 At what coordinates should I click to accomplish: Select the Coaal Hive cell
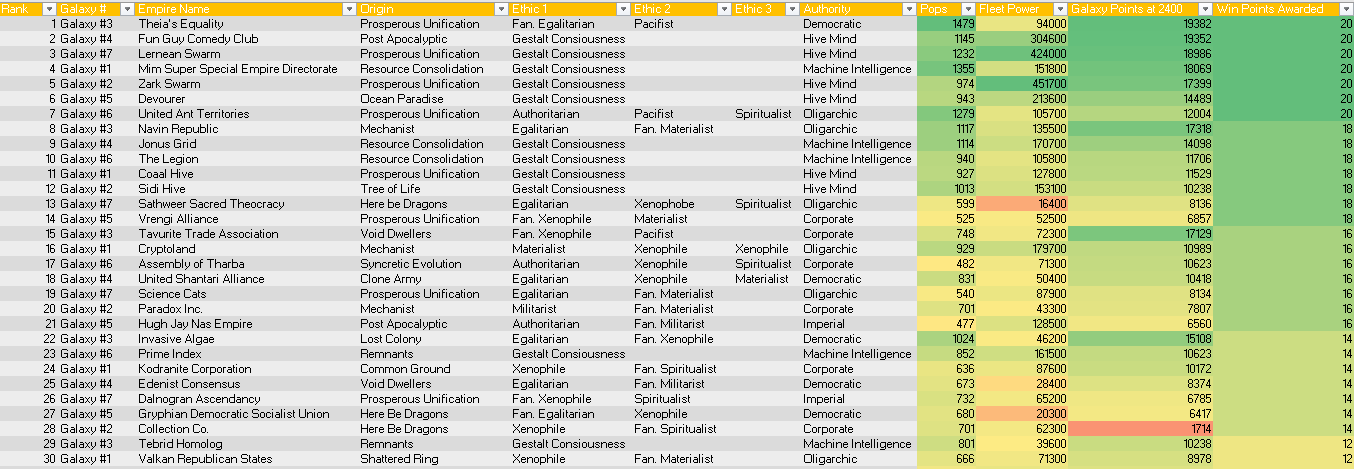pos(246,174)
